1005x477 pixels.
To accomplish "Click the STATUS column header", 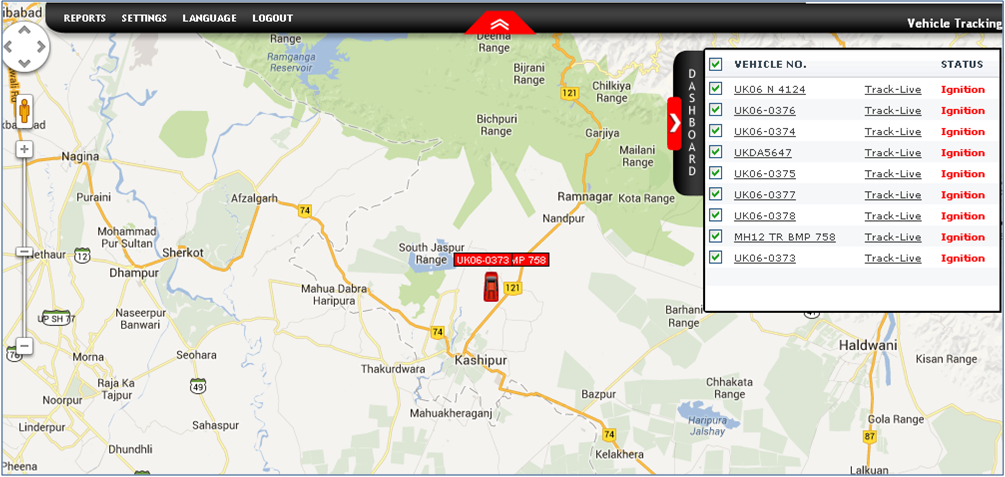I will point(961,64).
